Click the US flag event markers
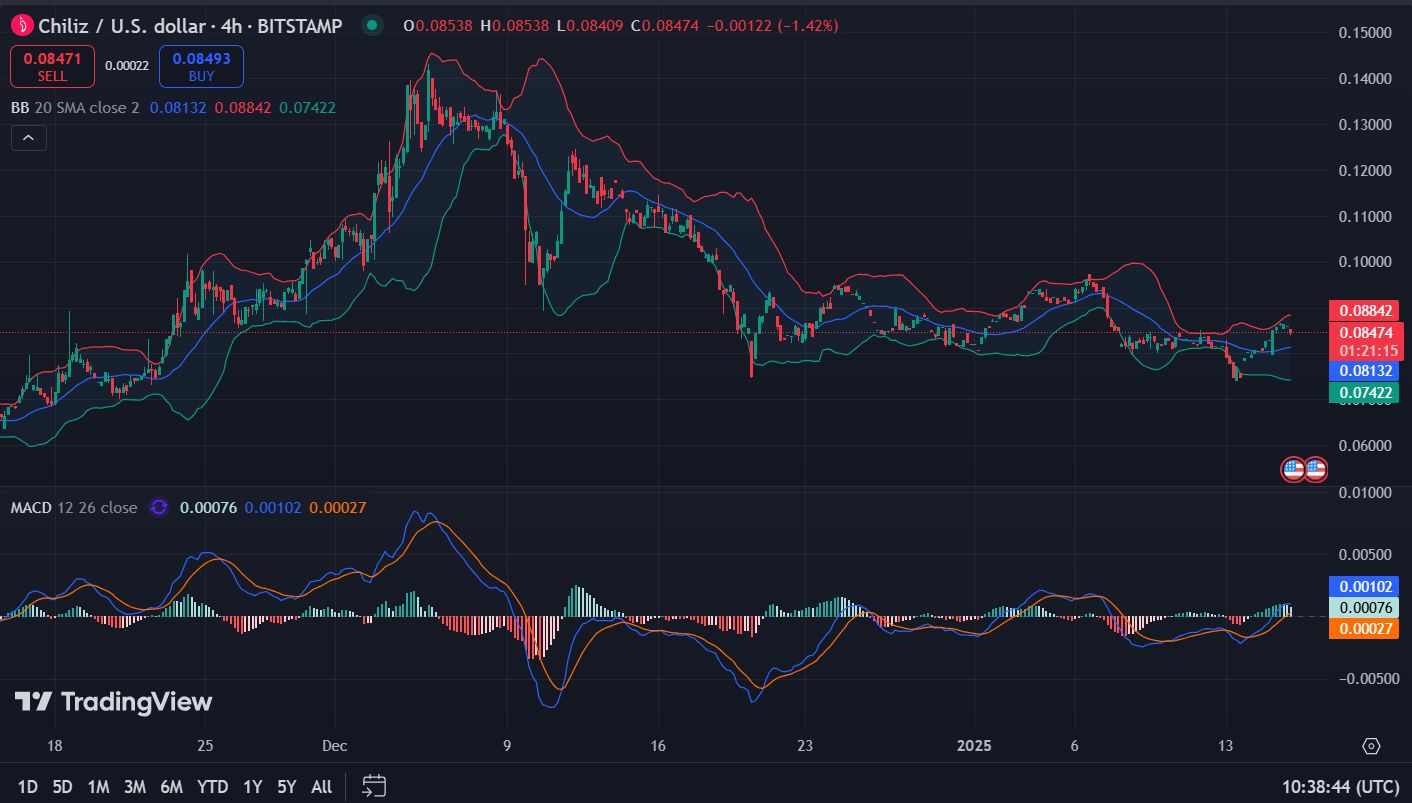This screenshot has width=1412, height=803. tap(1304, 469)
